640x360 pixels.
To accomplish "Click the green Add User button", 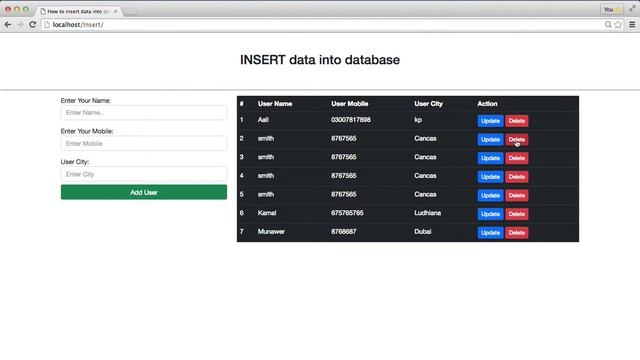I will pyautogui.click(x=144, y=192).
